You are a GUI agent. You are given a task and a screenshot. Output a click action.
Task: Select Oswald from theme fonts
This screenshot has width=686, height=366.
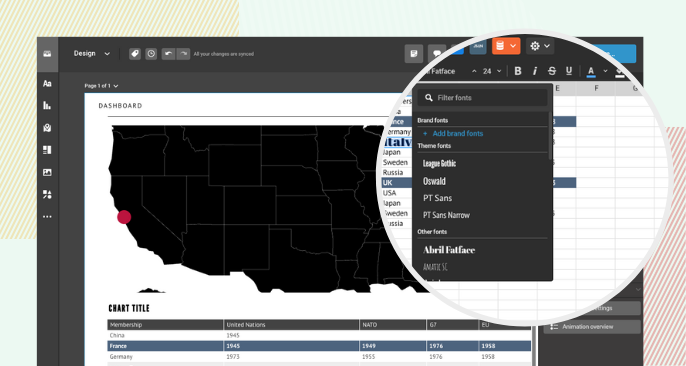434,181
